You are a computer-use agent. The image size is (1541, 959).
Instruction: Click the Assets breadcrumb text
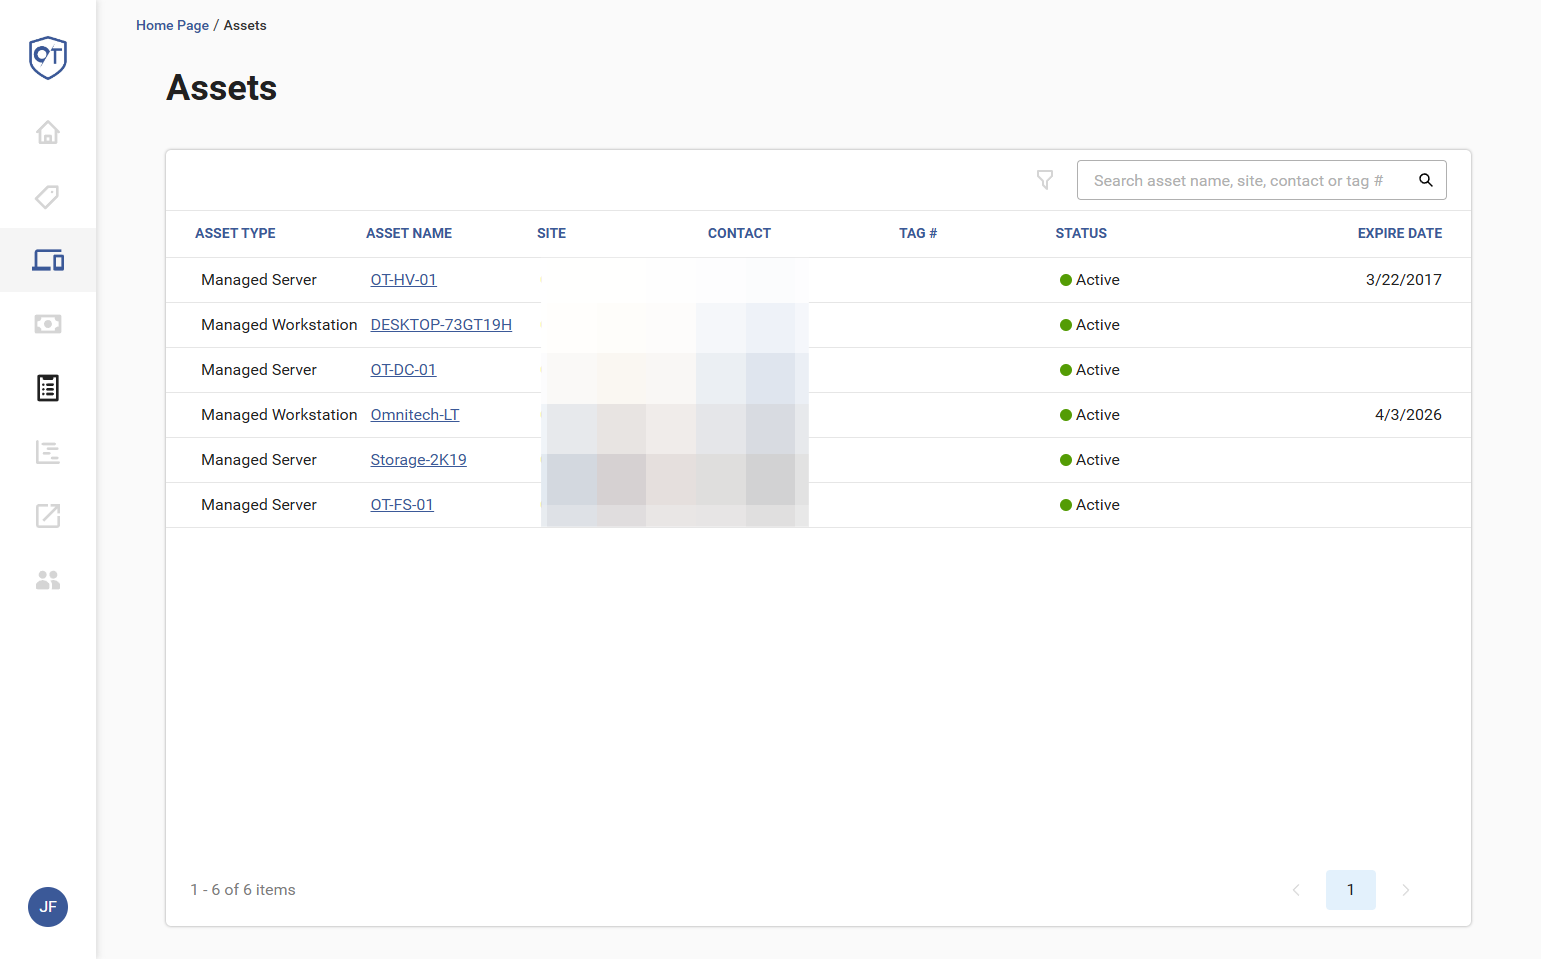click(245, 25)
